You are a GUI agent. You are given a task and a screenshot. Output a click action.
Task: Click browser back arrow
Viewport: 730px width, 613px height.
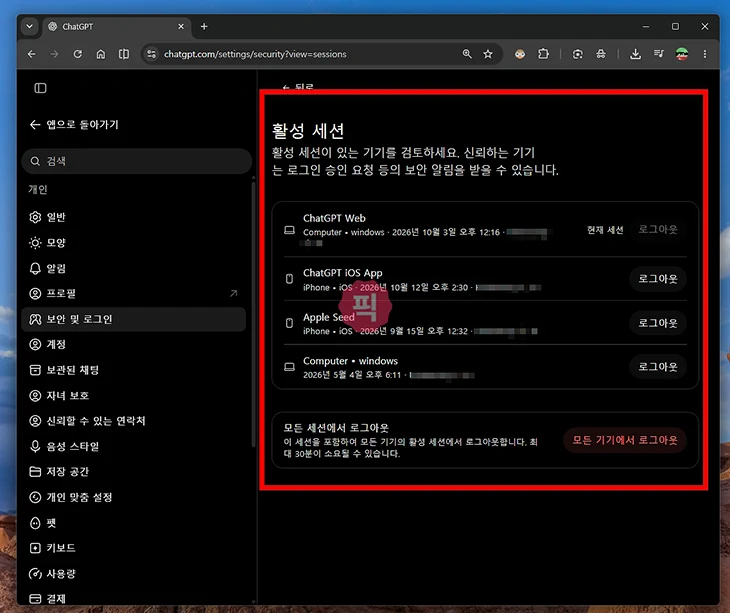pyautogui.click(x=32, y=54)
